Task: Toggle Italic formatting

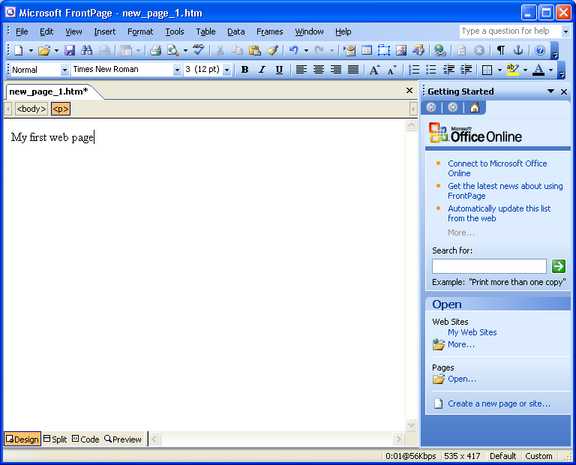Action: coord(262,69)
